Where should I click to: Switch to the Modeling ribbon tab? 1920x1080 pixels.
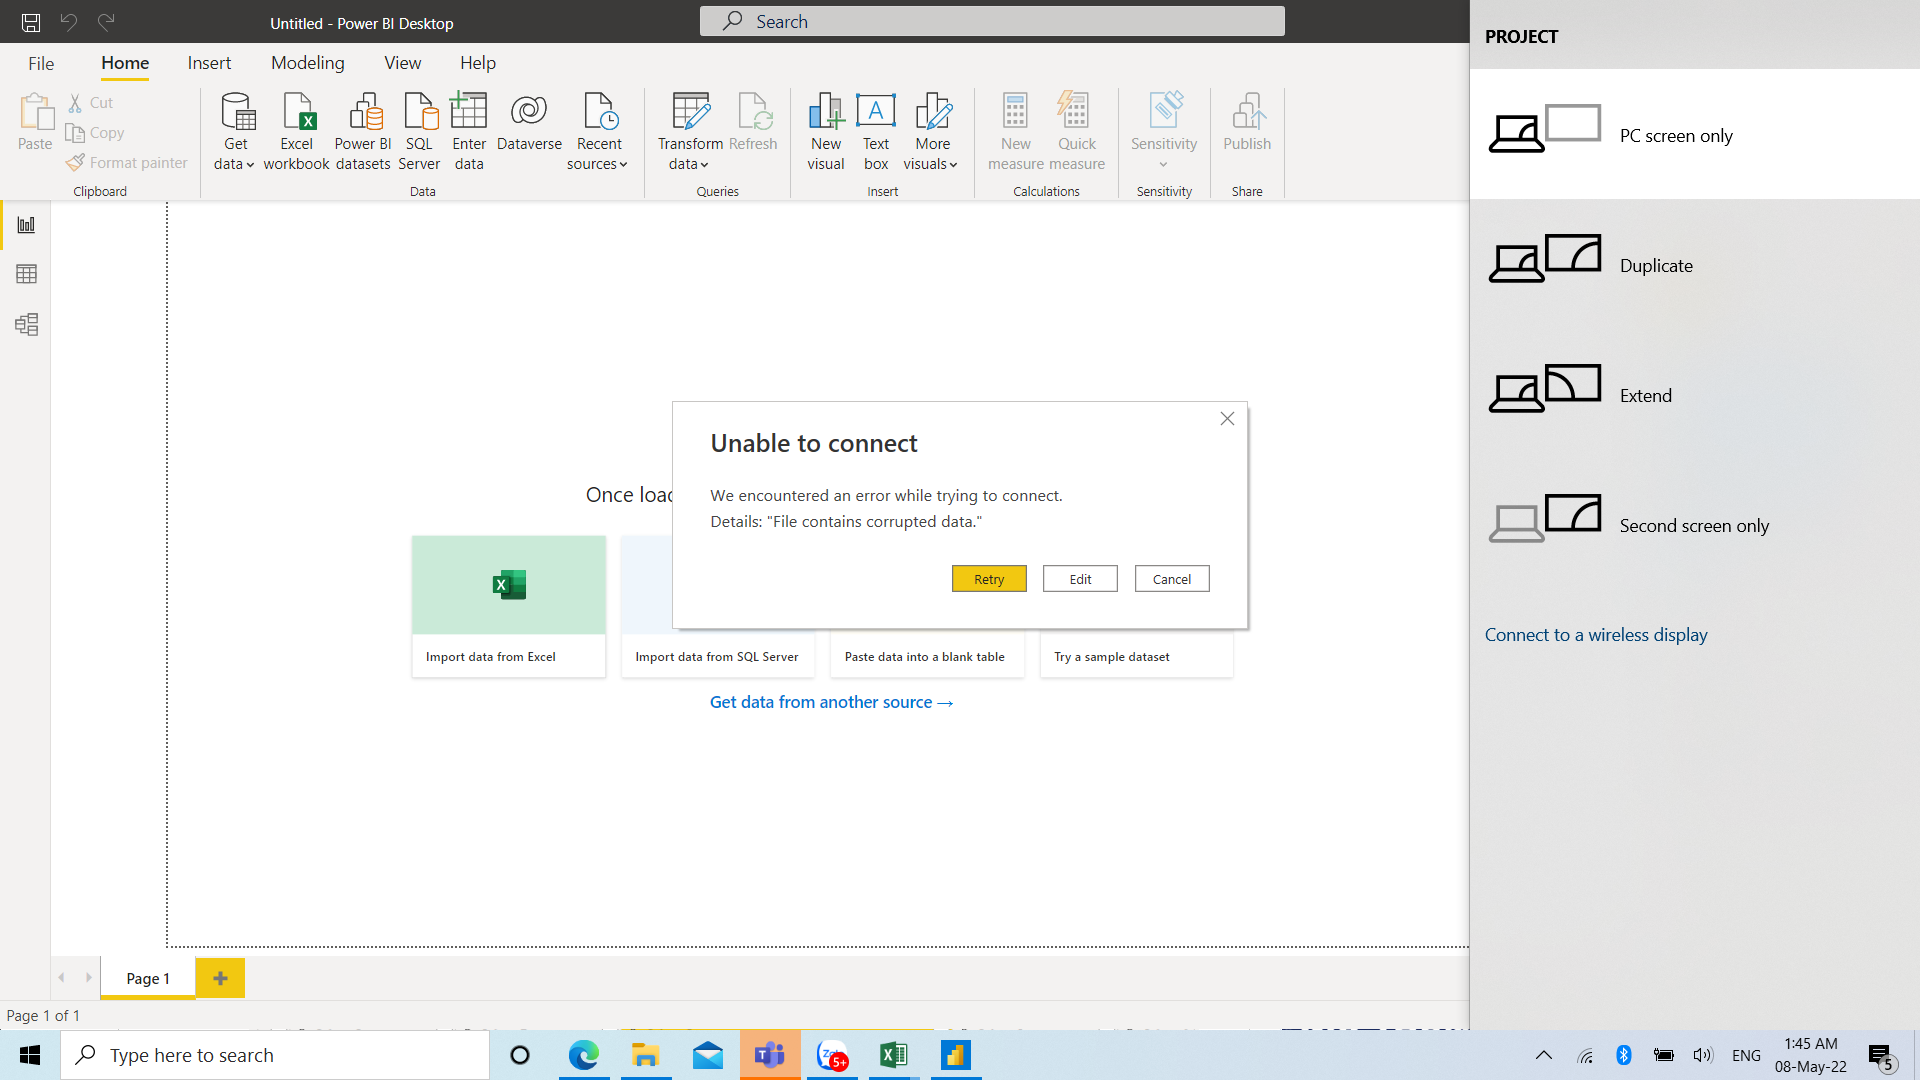(x=308, y=63)
